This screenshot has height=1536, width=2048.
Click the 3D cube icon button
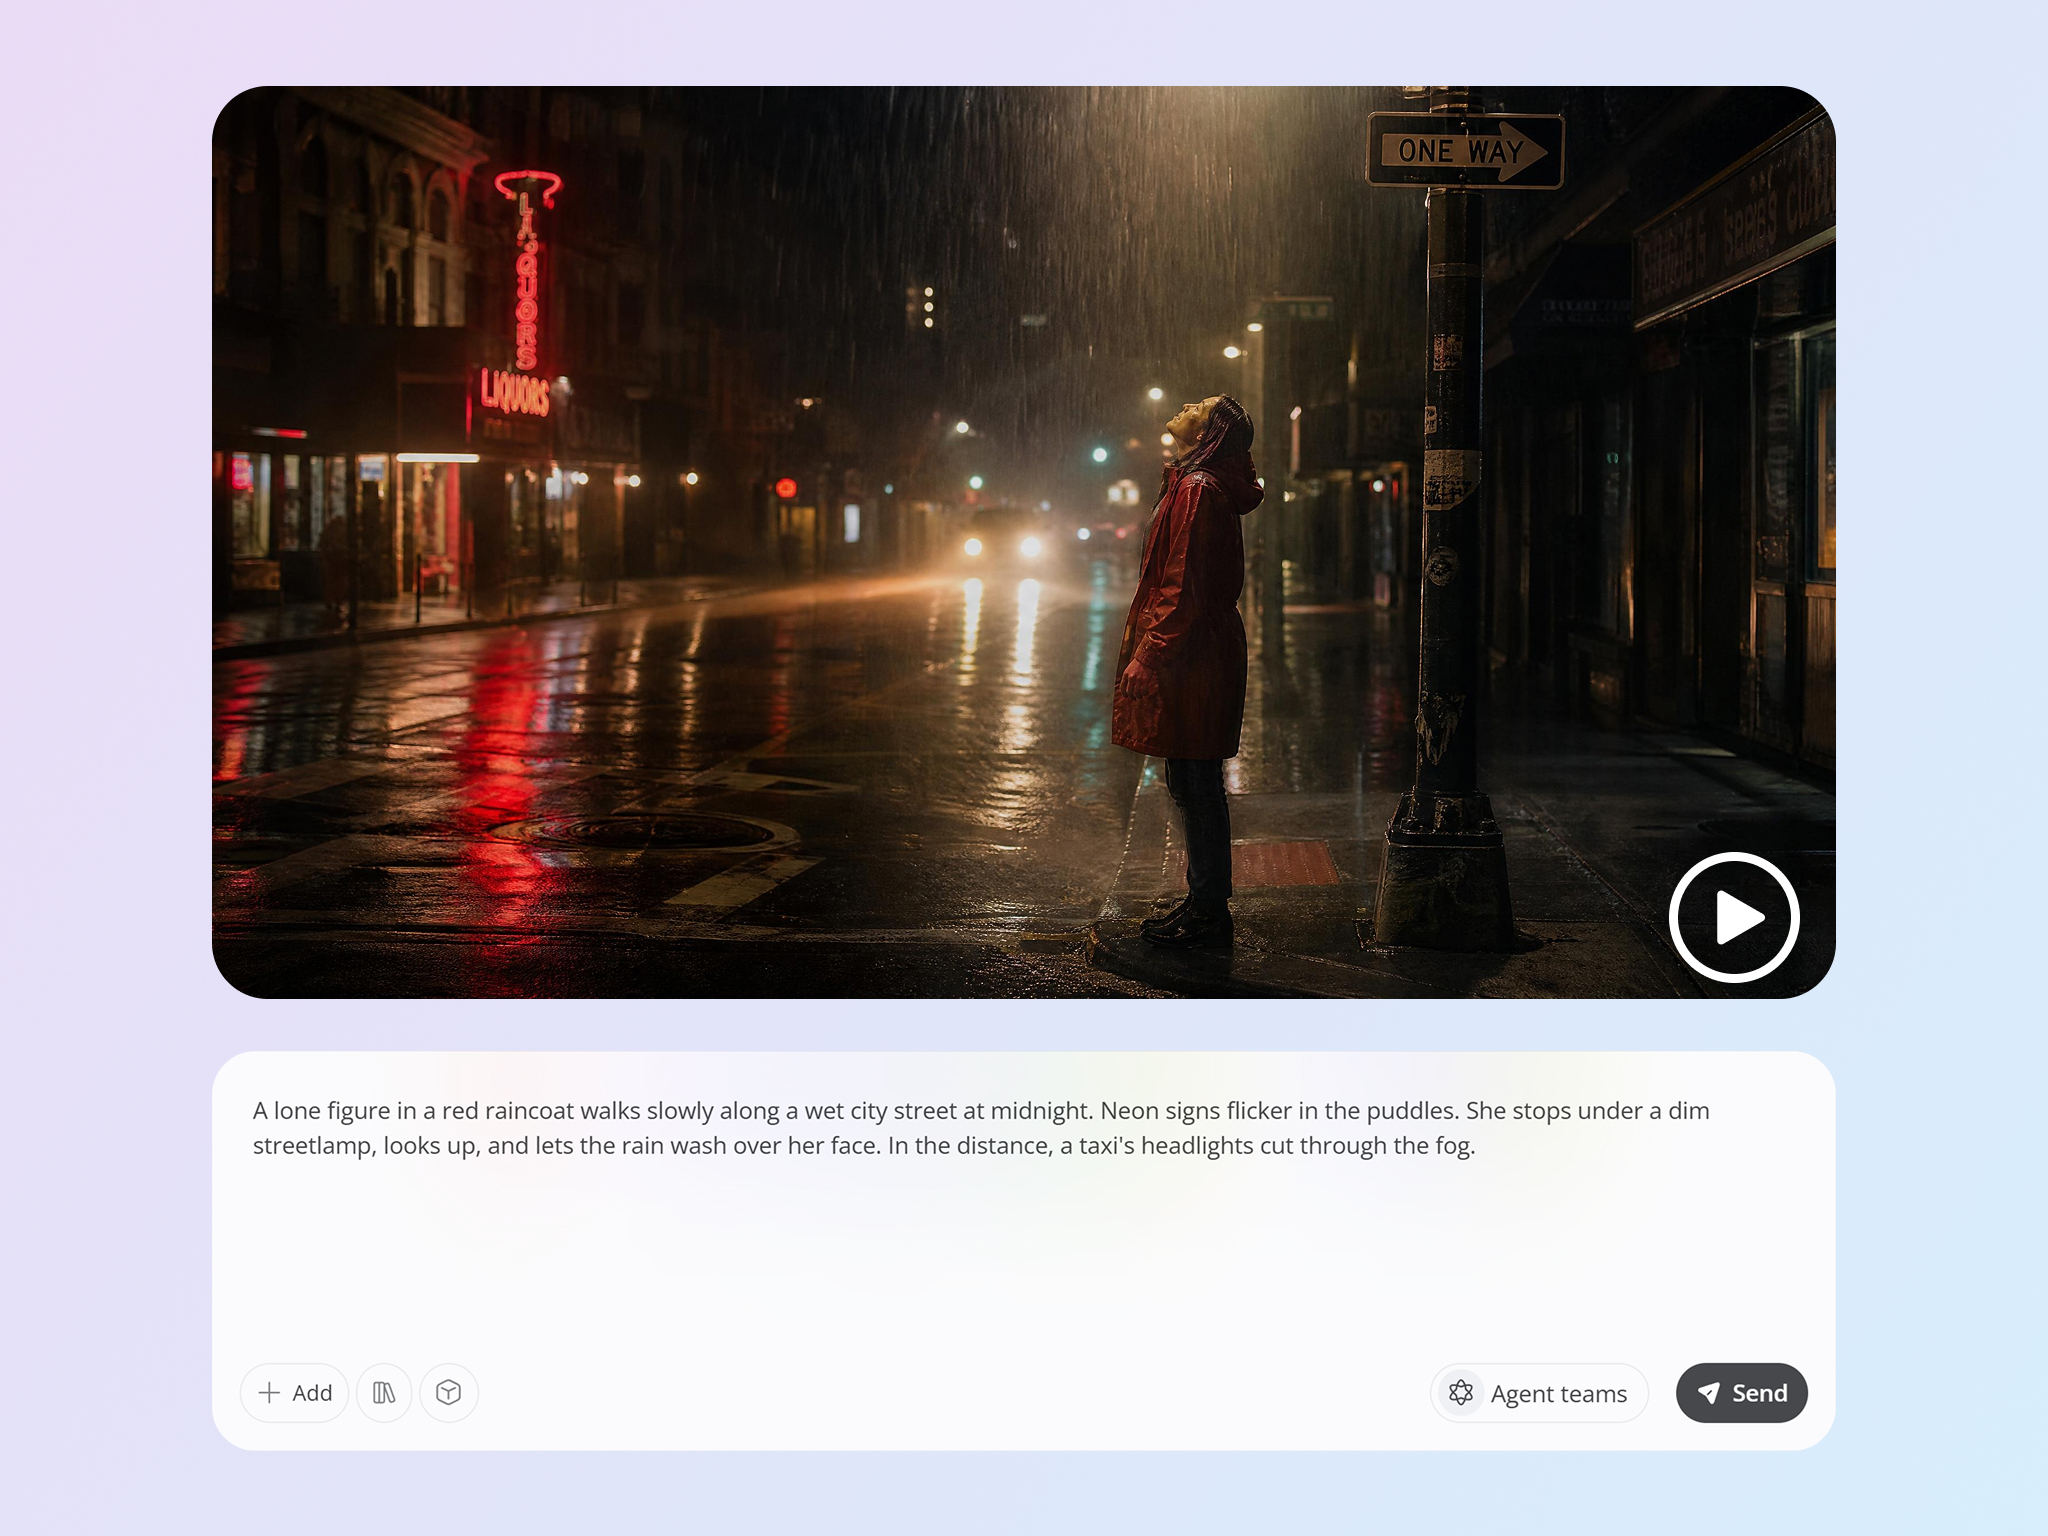coord(449,1393)
